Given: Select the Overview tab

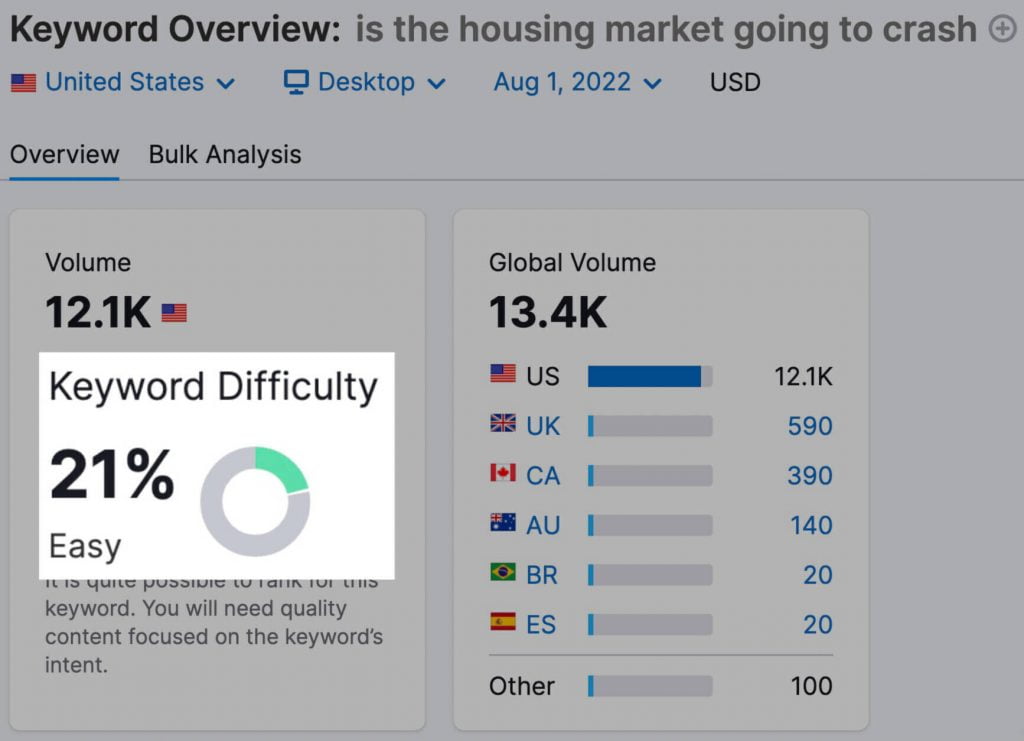Looking at the screenshot, I should 64,154.
